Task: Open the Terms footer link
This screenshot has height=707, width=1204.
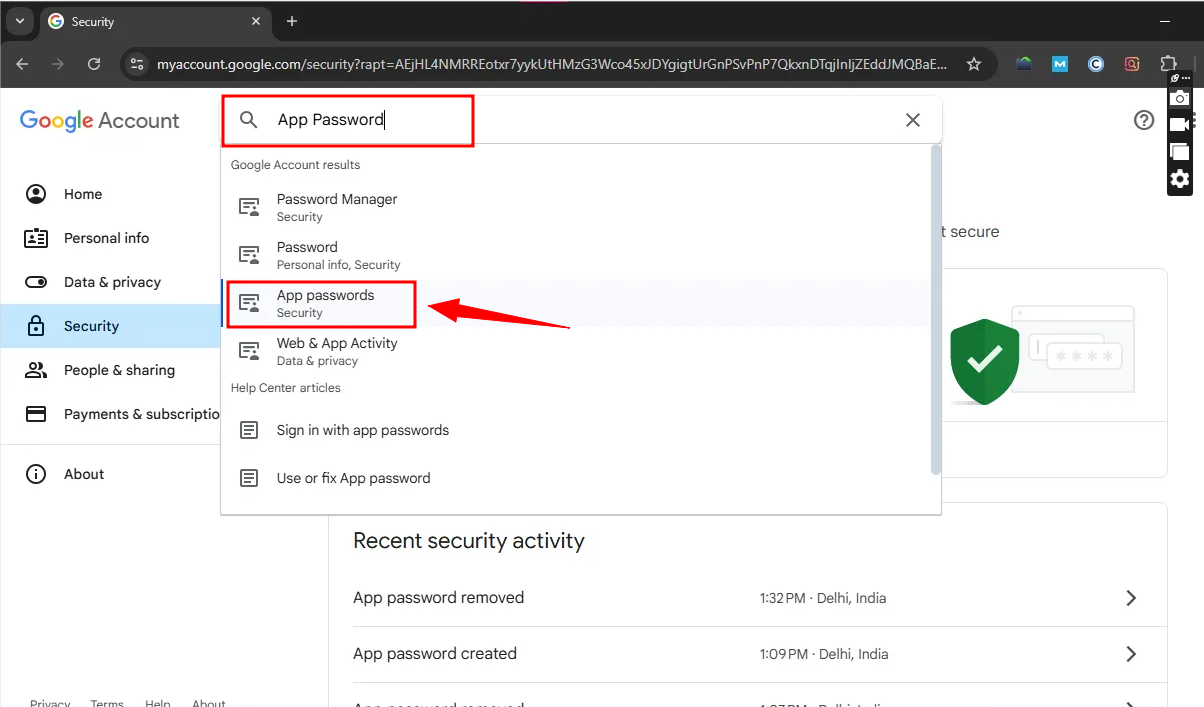Action: pyautogui.click(x=107, y=702)
